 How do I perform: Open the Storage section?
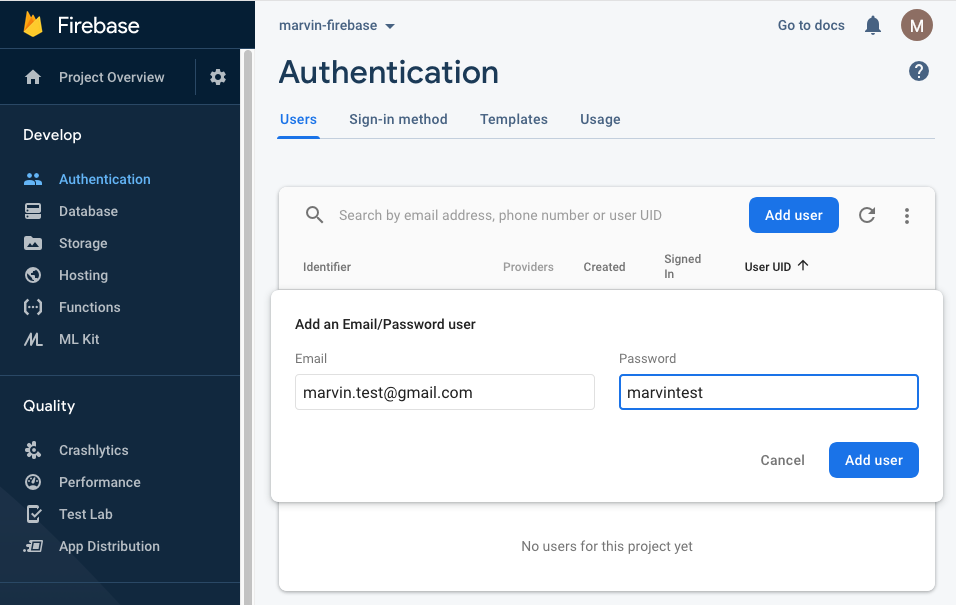click(83, 243)
